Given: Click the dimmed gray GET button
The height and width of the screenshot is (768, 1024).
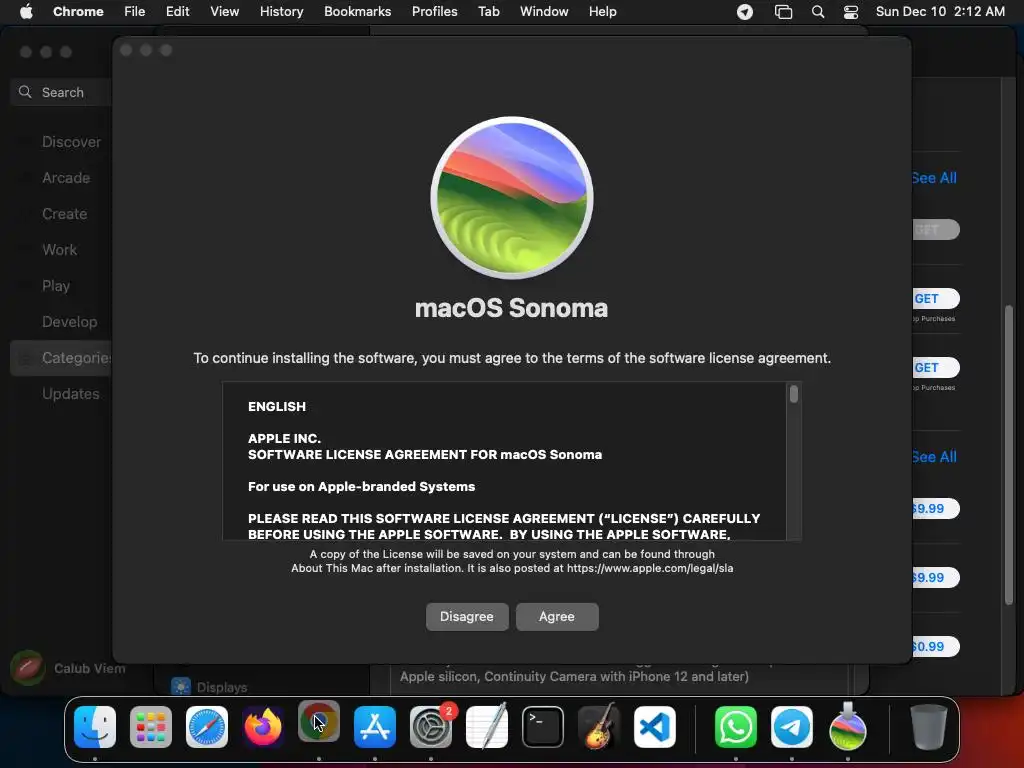Looking at the screenshot, I should click(x=936, y=229).
